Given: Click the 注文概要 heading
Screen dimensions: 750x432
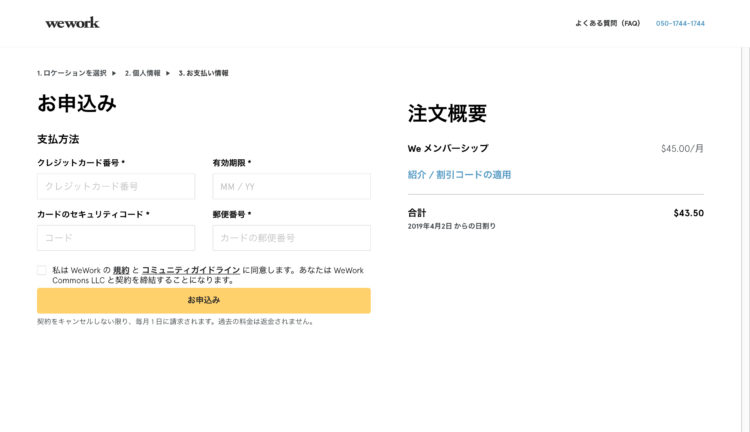Looking at the screenshot, I should coord(447,113).
